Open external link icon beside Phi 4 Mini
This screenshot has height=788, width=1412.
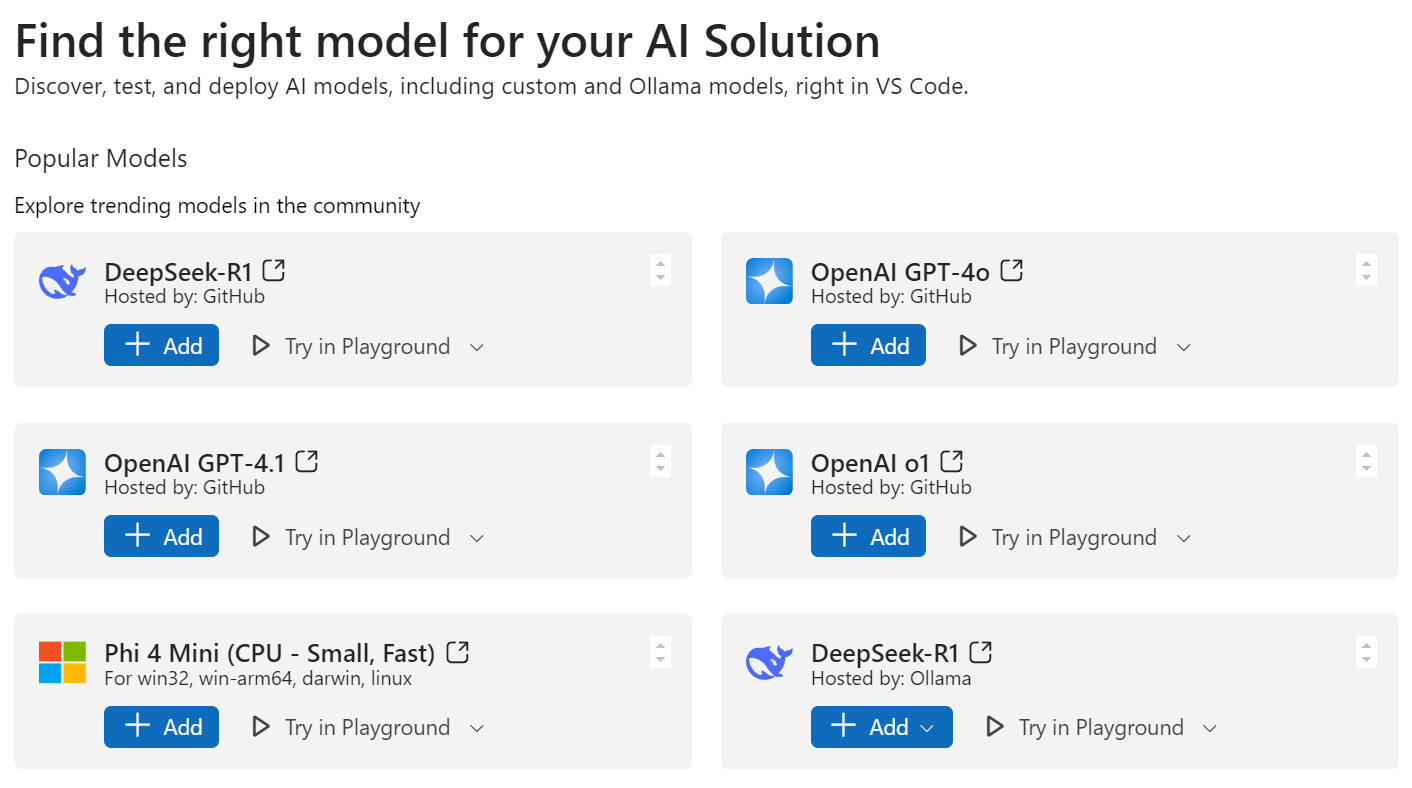click(457, 652)
